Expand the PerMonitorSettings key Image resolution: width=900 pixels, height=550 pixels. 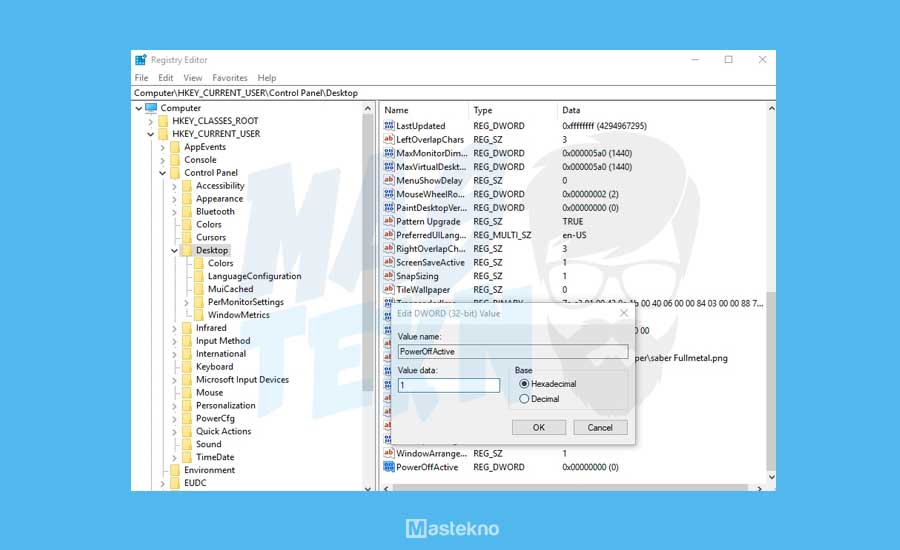point(187,303)
